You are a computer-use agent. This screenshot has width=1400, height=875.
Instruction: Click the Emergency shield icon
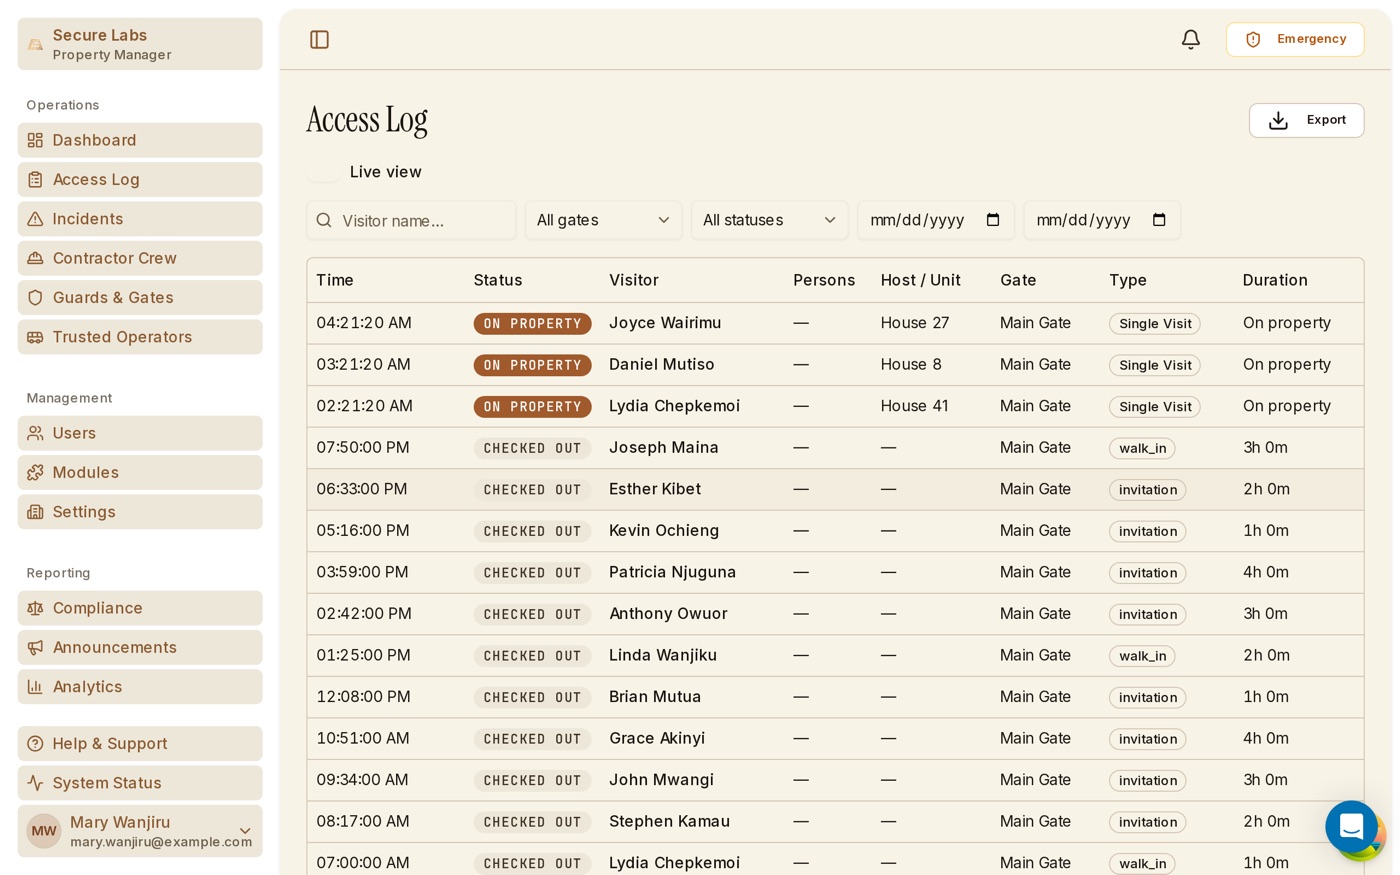click(x=1253, y=39)
